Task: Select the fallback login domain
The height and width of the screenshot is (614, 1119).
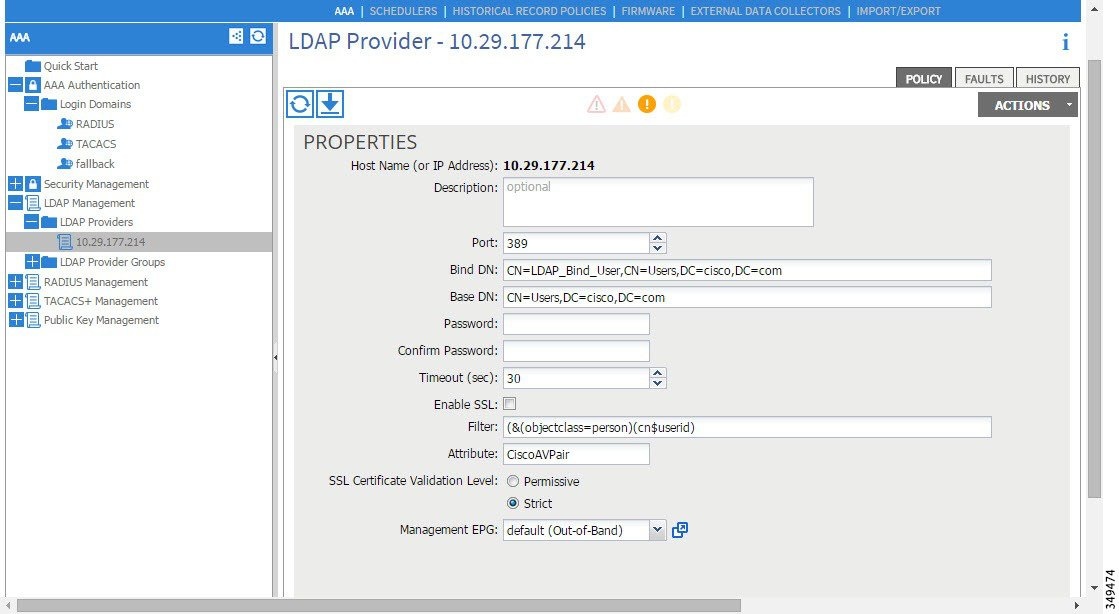Action: click(95, 164)
